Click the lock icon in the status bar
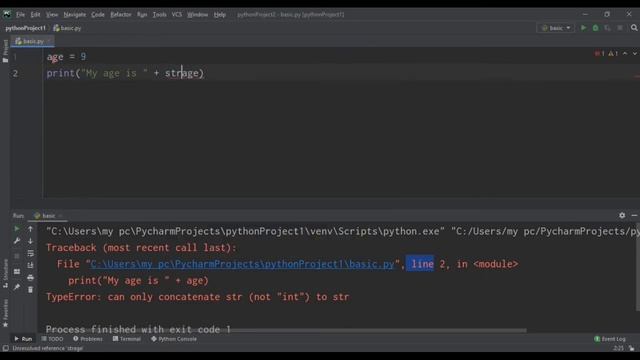Screen dimensions: 640x360 pyautogui.click(x=632, y=348)
